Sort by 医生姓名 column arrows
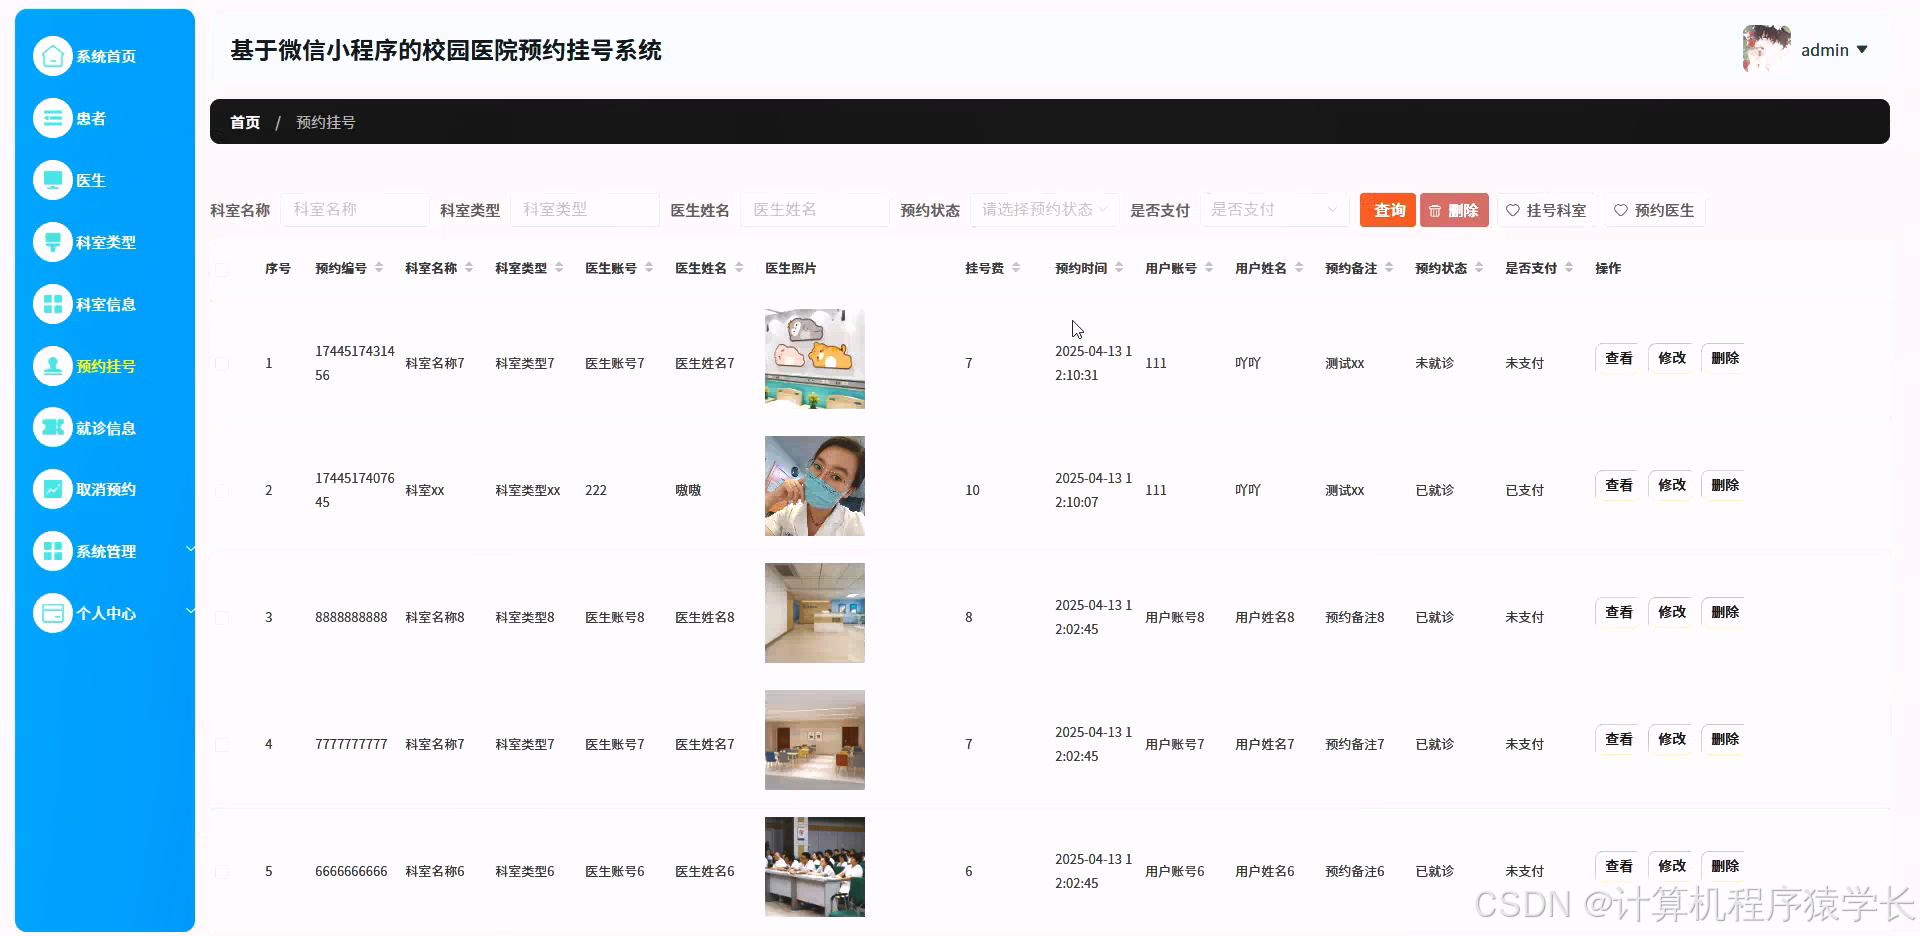Image resolution: width=1920 pixels, height=936 pixels. point(739,268)
